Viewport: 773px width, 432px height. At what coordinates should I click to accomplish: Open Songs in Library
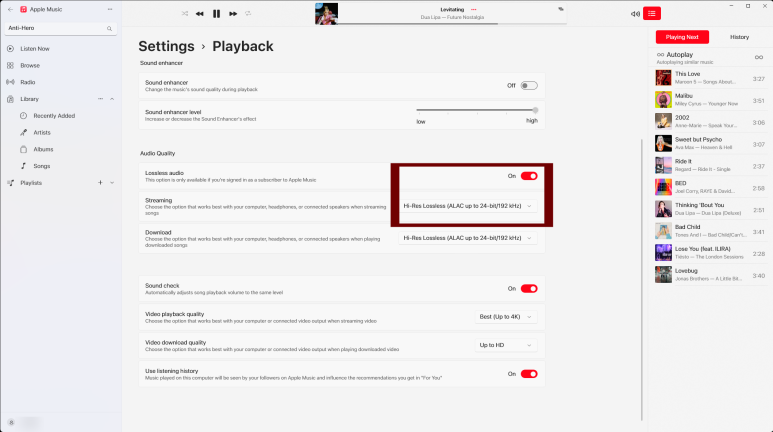[41, 166]
